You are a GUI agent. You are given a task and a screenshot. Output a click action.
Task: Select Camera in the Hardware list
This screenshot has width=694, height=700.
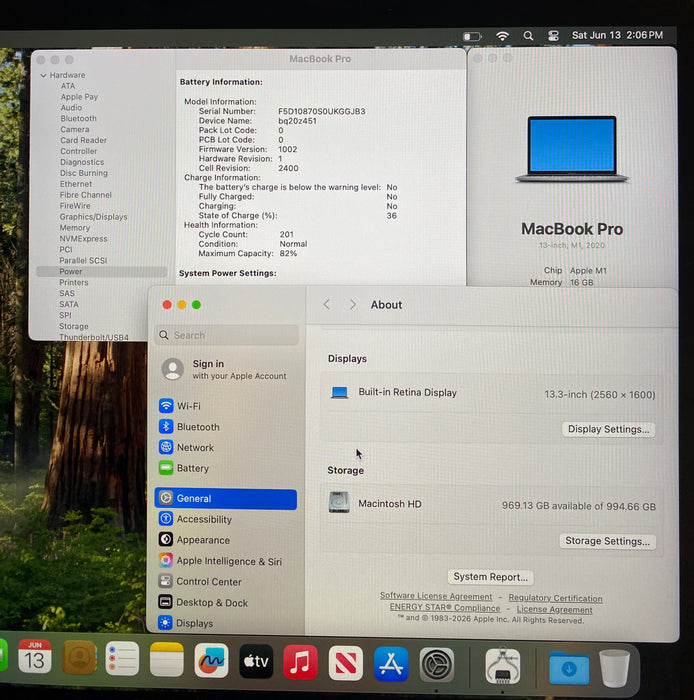click(75, 129)
